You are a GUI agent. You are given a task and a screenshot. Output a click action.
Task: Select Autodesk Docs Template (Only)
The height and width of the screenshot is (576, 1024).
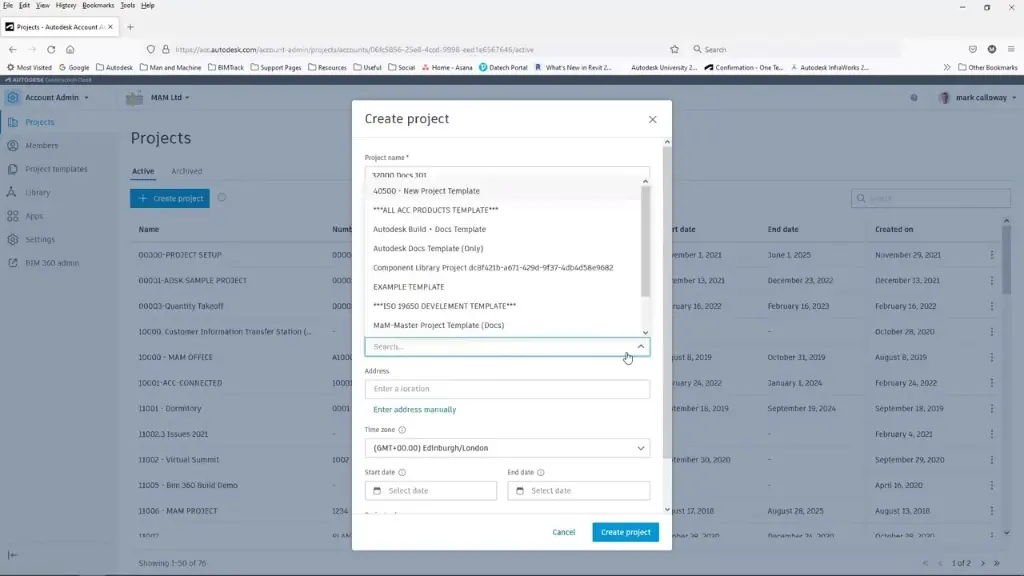(503, 248)
